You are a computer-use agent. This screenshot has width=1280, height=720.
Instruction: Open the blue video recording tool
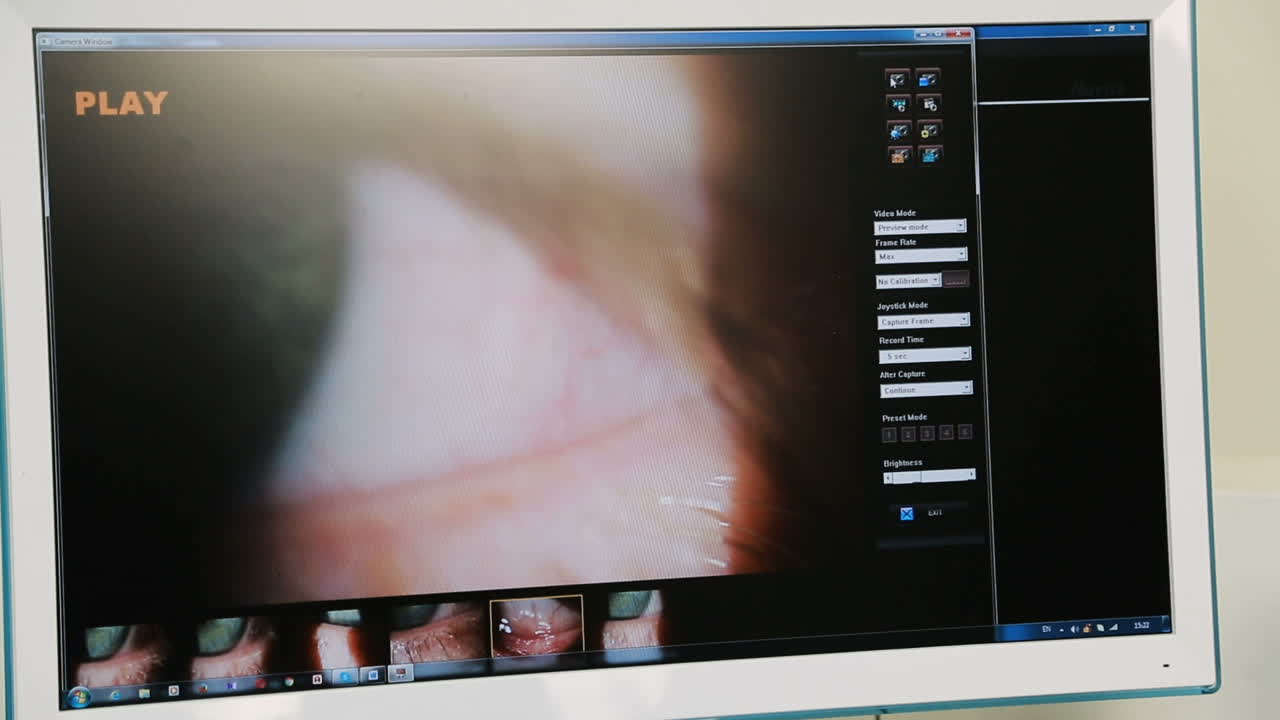coord(928,79)
